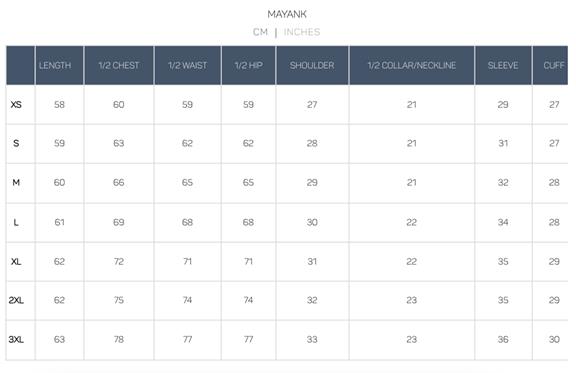
Task: Click the XS length value 58
Action: [59, 105]
